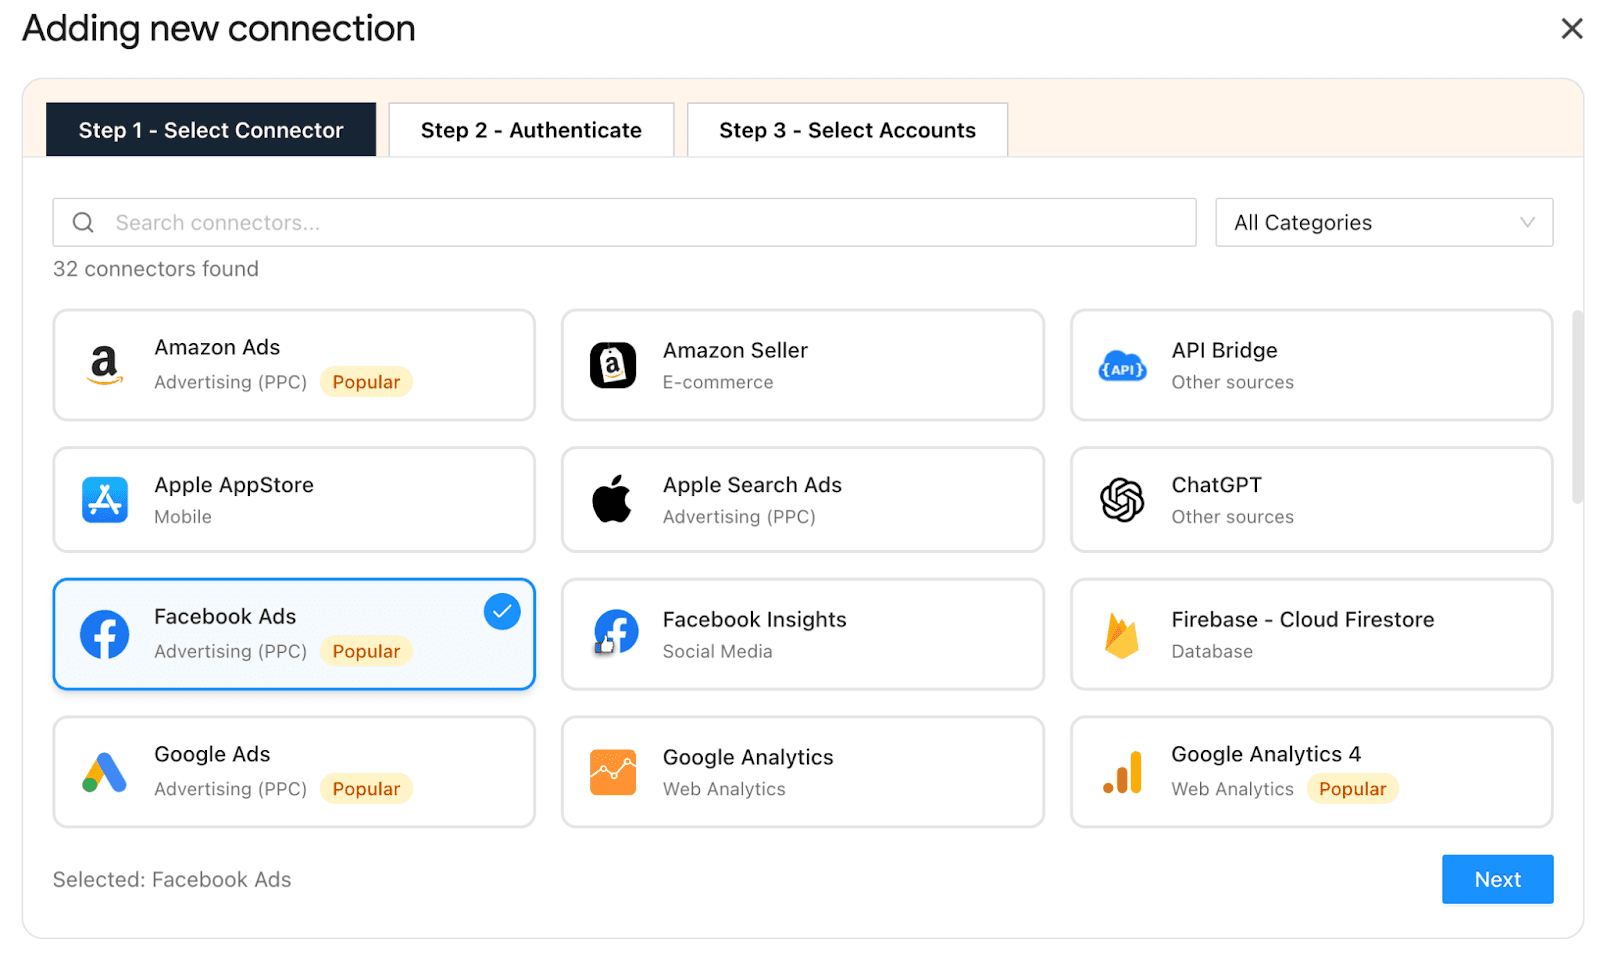This screenshot has height=957, width=1600.
Task: Click the orange Google Analytics icon
Action: (x=613, y=772)
